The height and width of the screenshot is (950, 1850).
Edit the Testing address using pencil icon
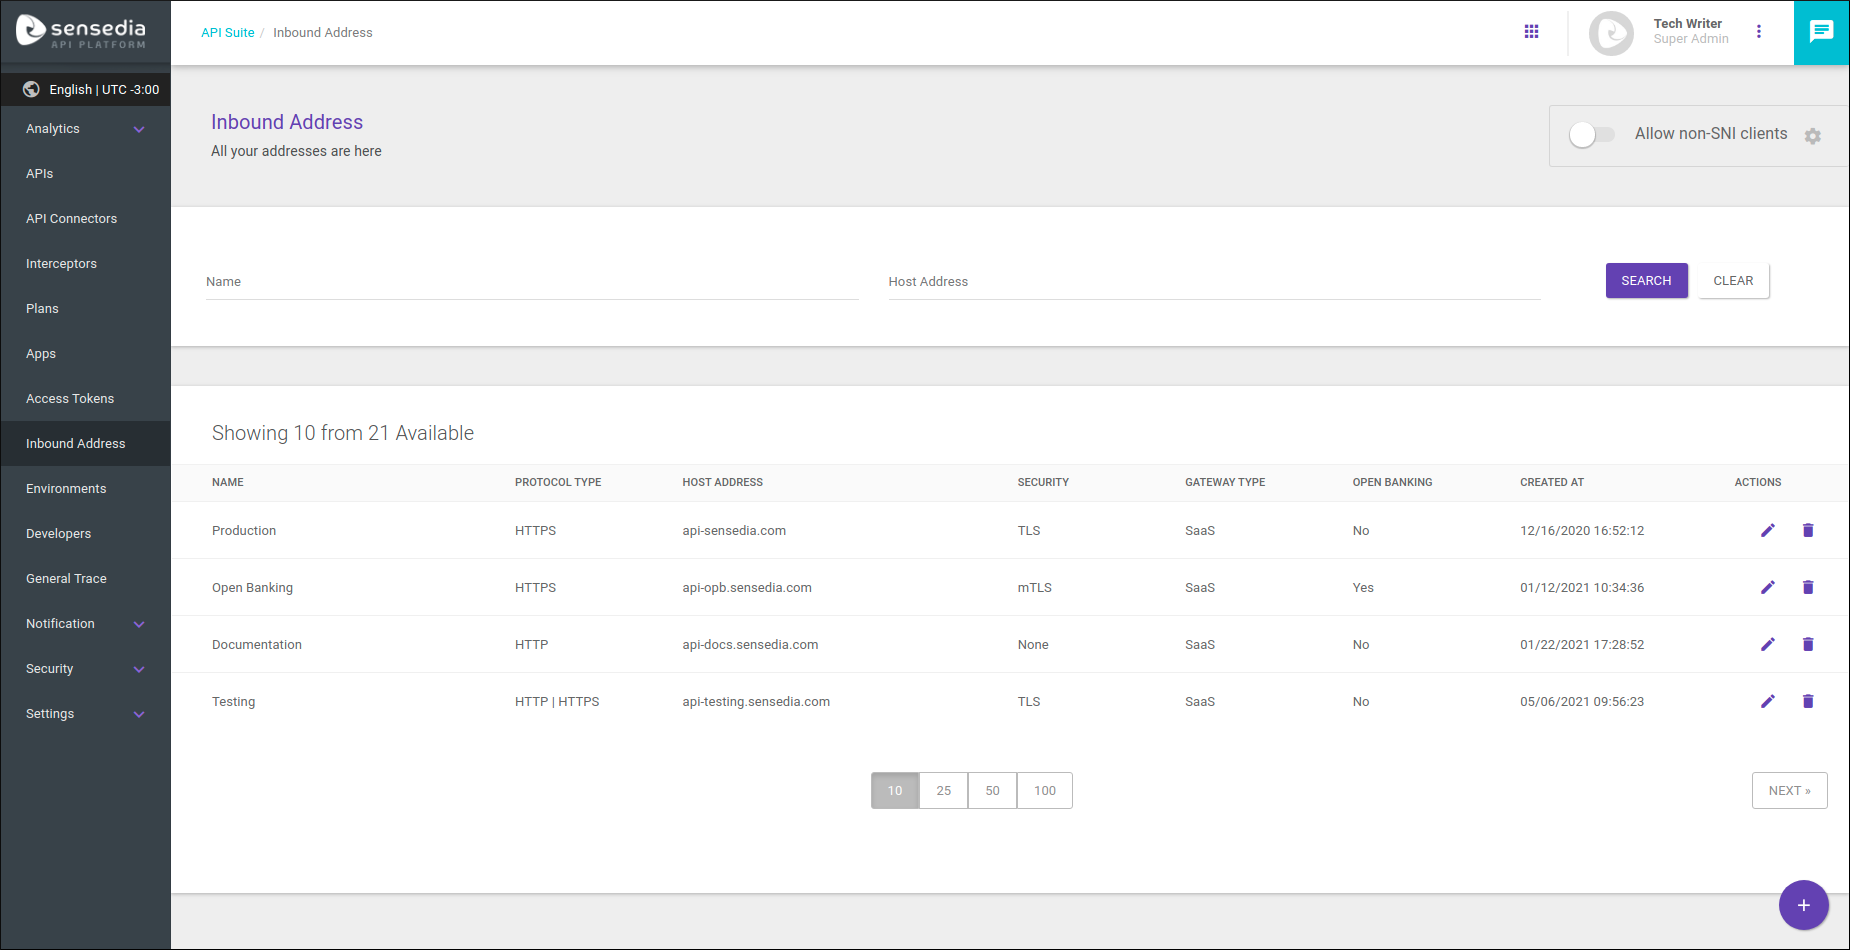(1767, 701)
